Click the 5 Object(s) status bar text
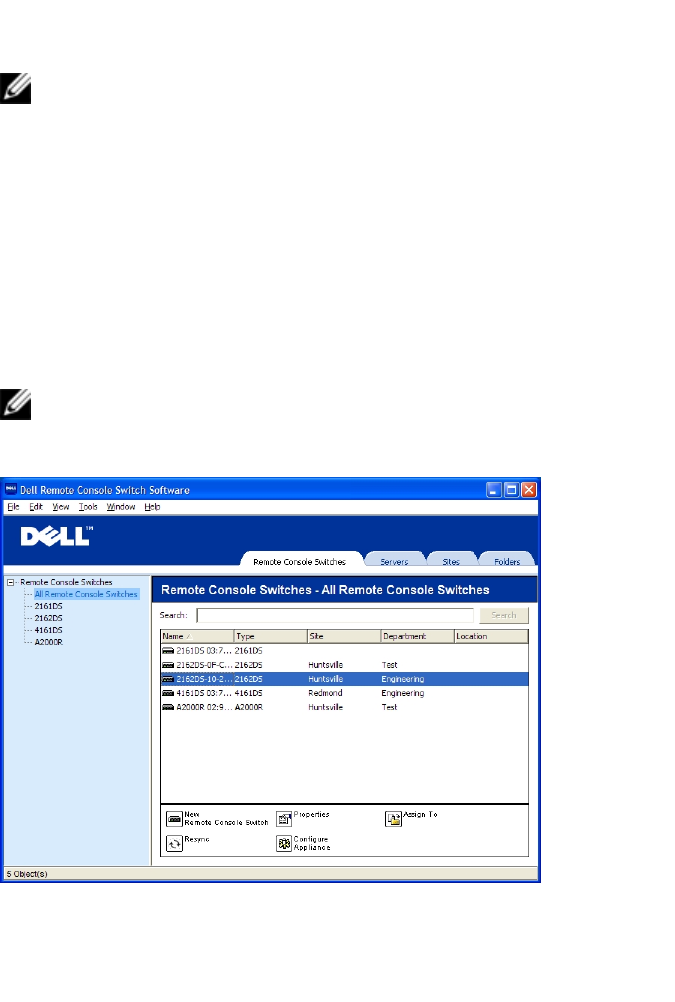675x1002 pixels. [x=27, y=874]
